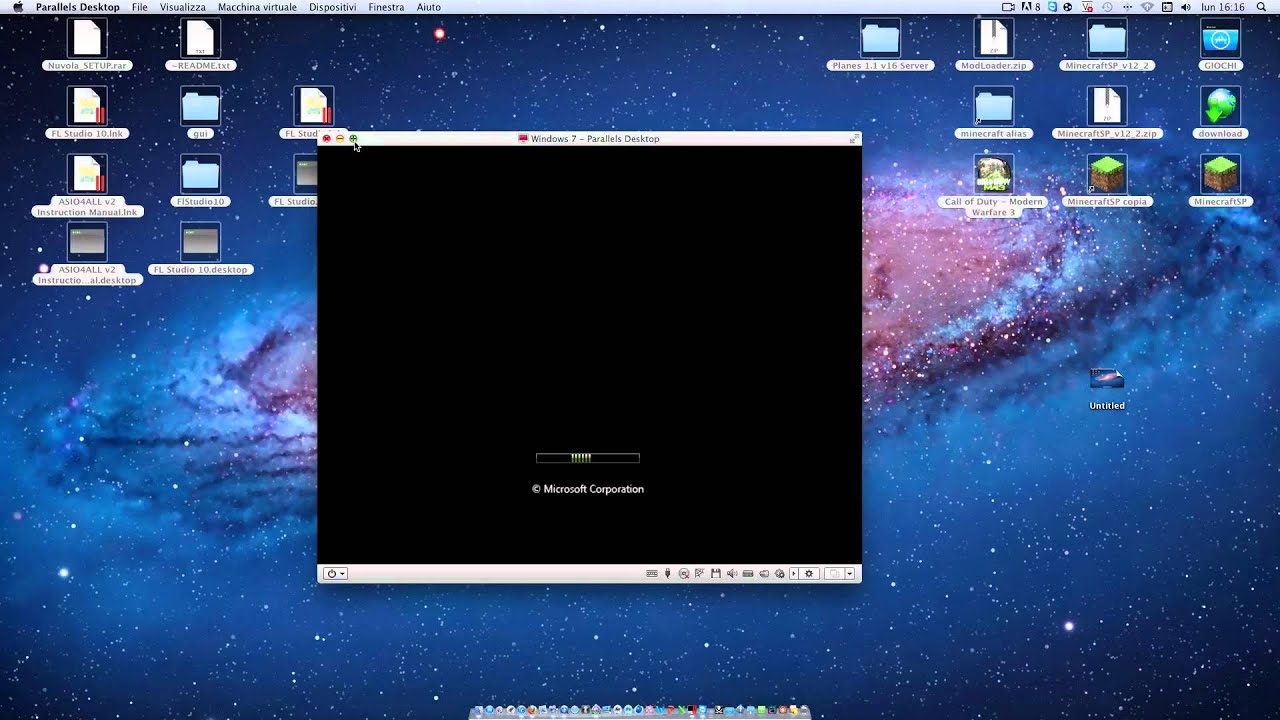Click the sound speaker icon in Parallels status bar

tap(732, 574)
